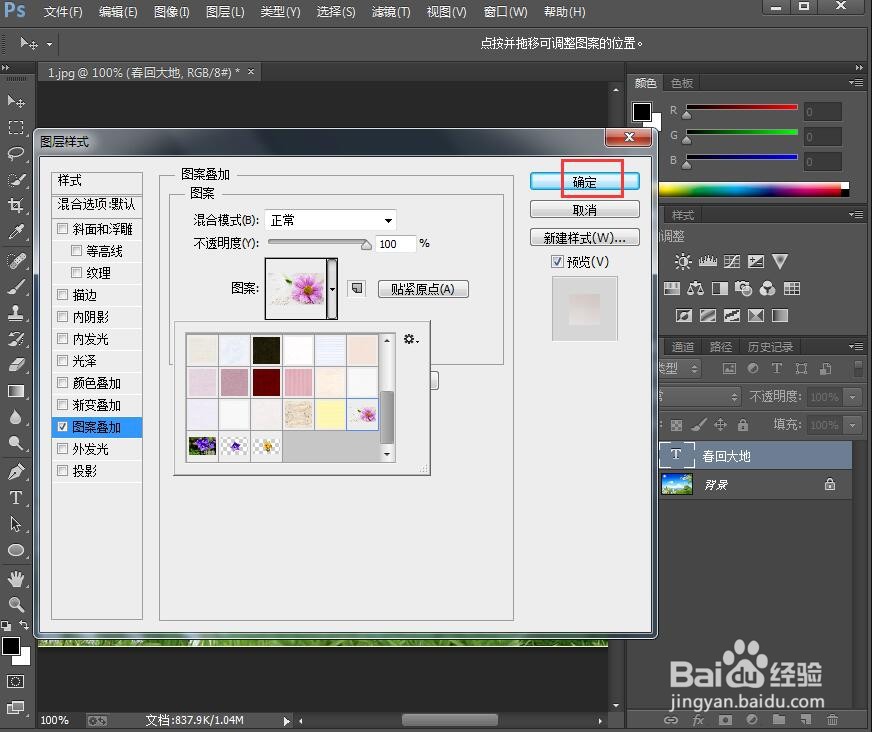Image resolution: width=872 pixels, height=732 pixels.
Task: Open status bar info arrow
Action: [x=286, y=721]
